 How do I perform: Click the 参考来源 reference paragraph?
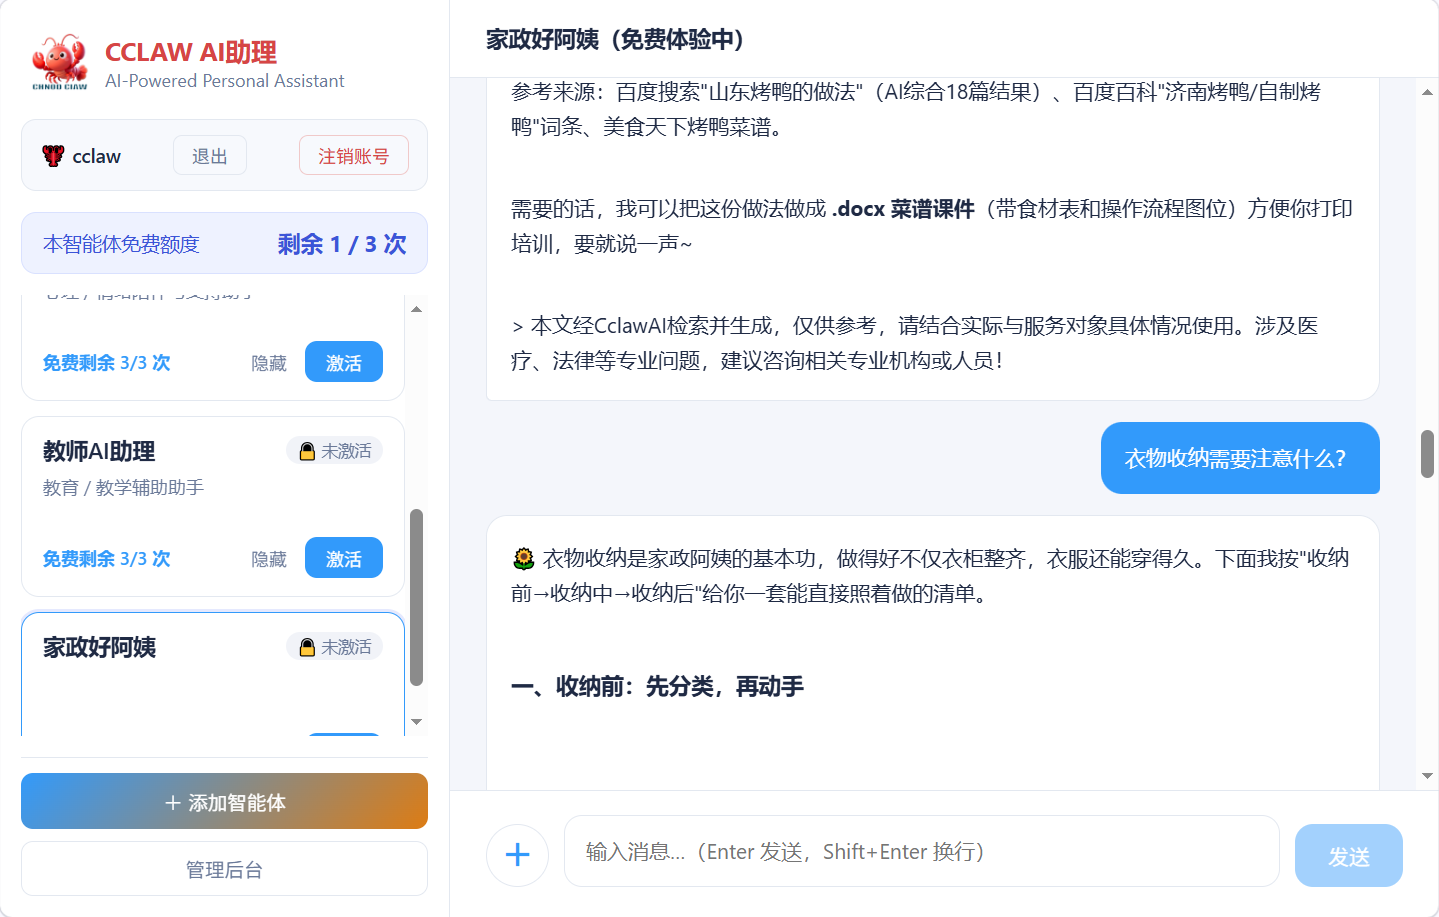[x=916, y=109]
